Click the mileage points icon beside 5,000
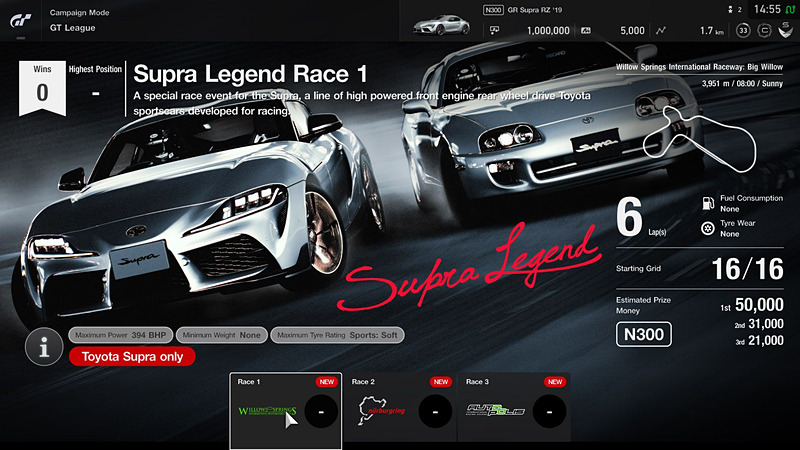The height and width of the screenshot is (450, 800). [x=586, y=31]
